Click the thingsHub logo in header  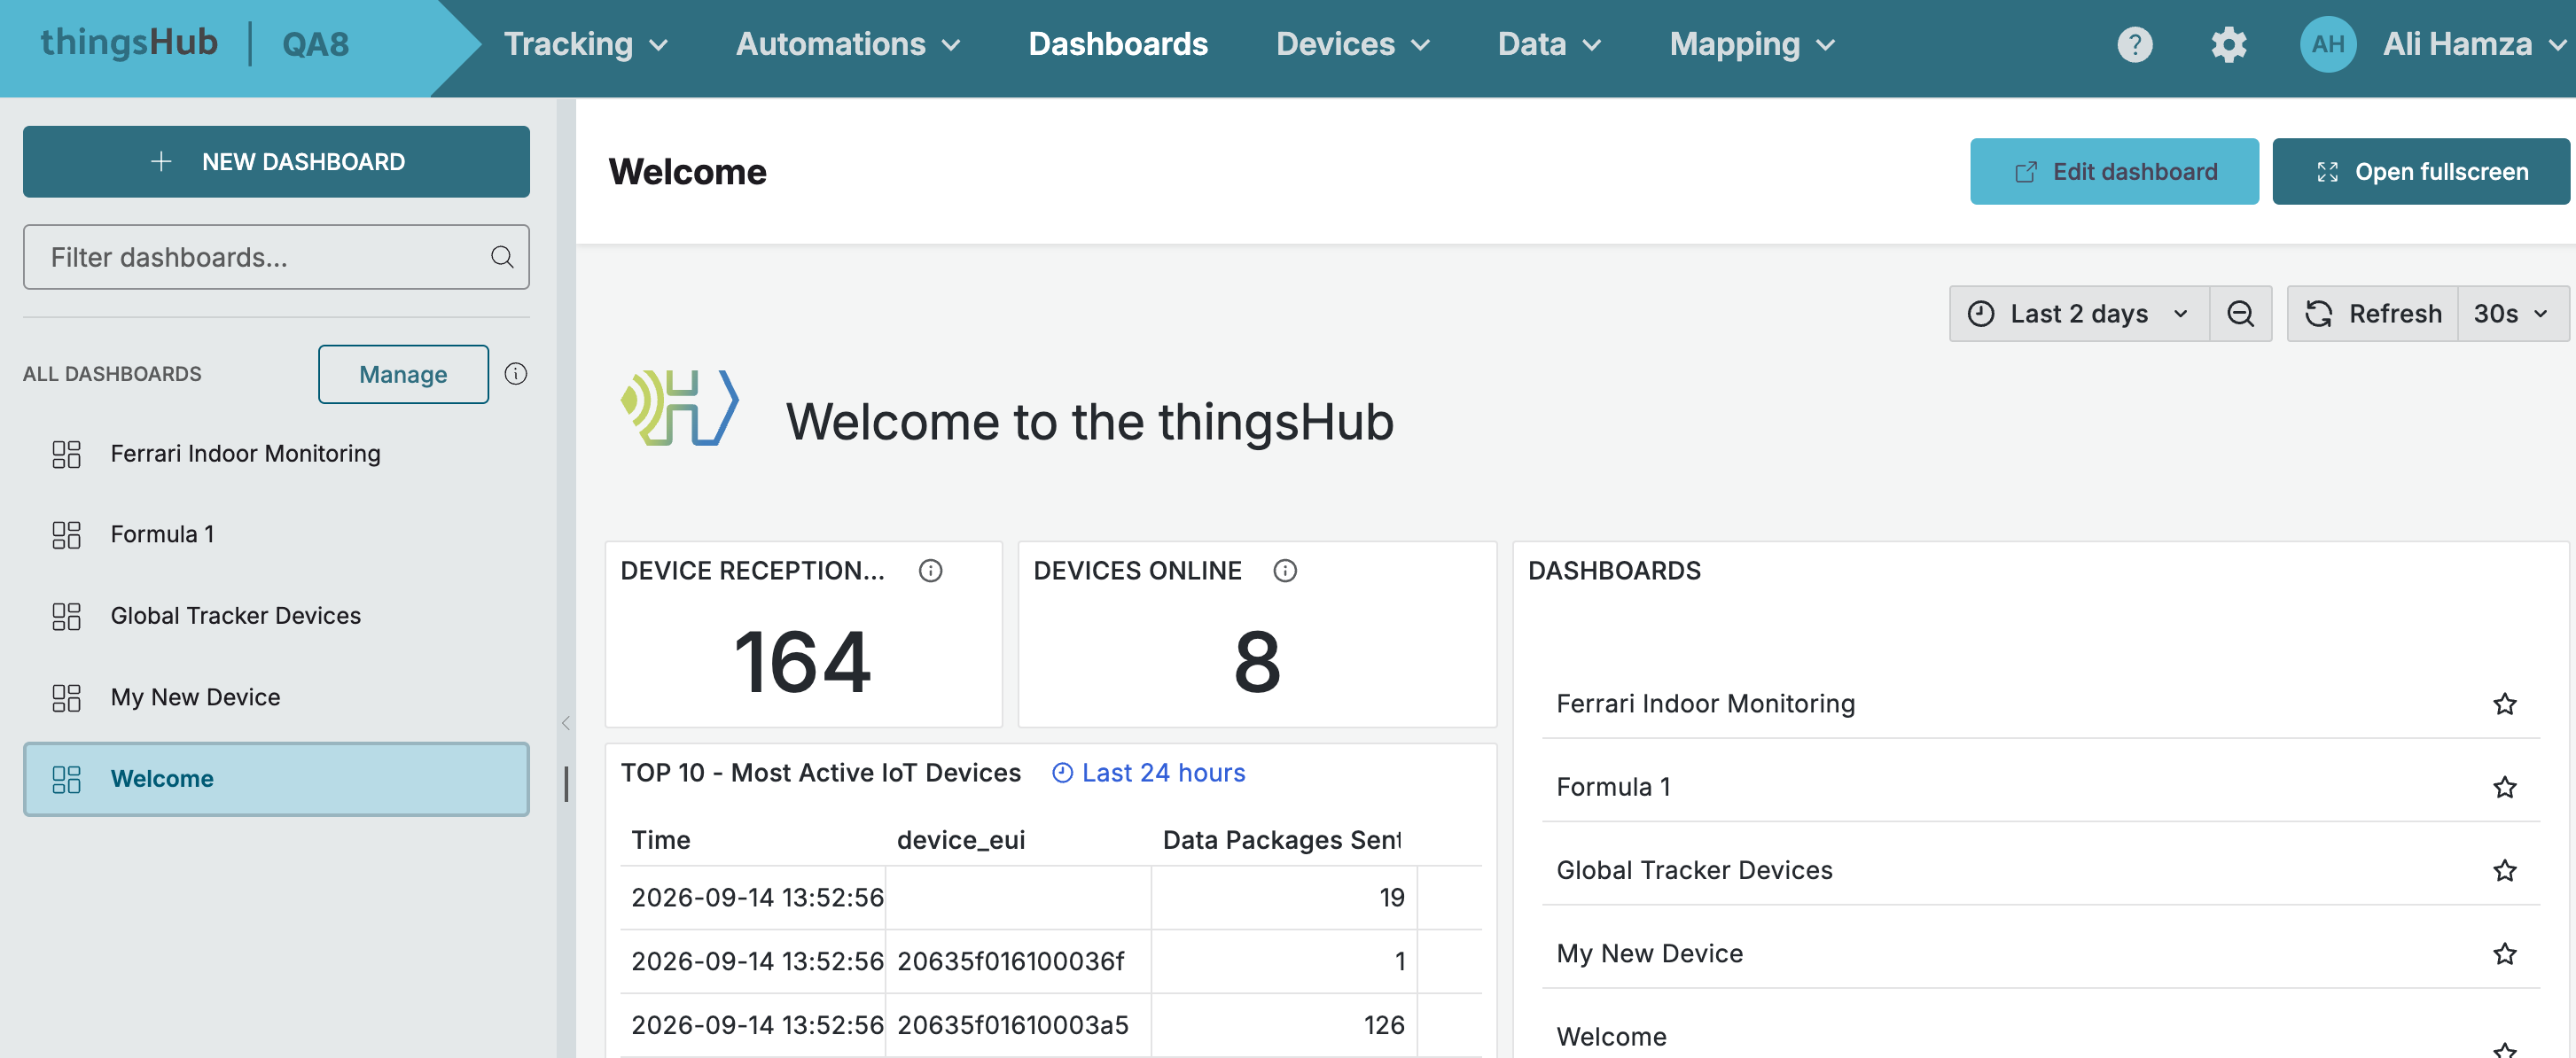129,43
